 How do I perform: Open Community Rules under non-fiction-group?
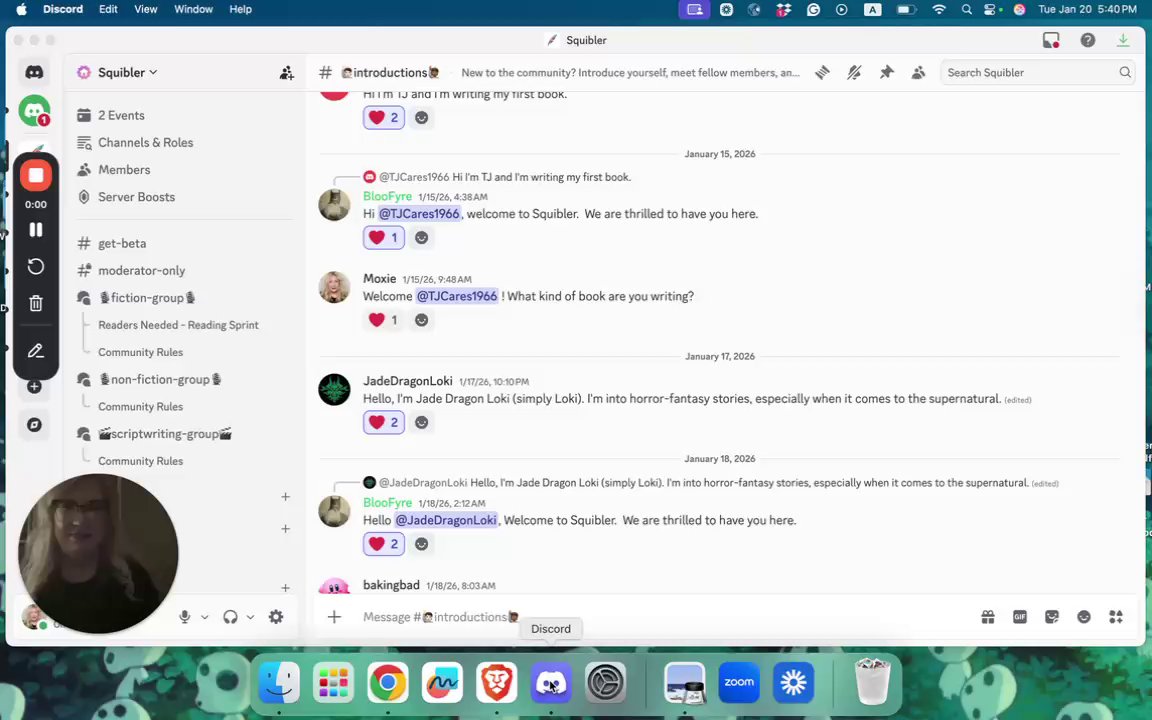[140, 406]
